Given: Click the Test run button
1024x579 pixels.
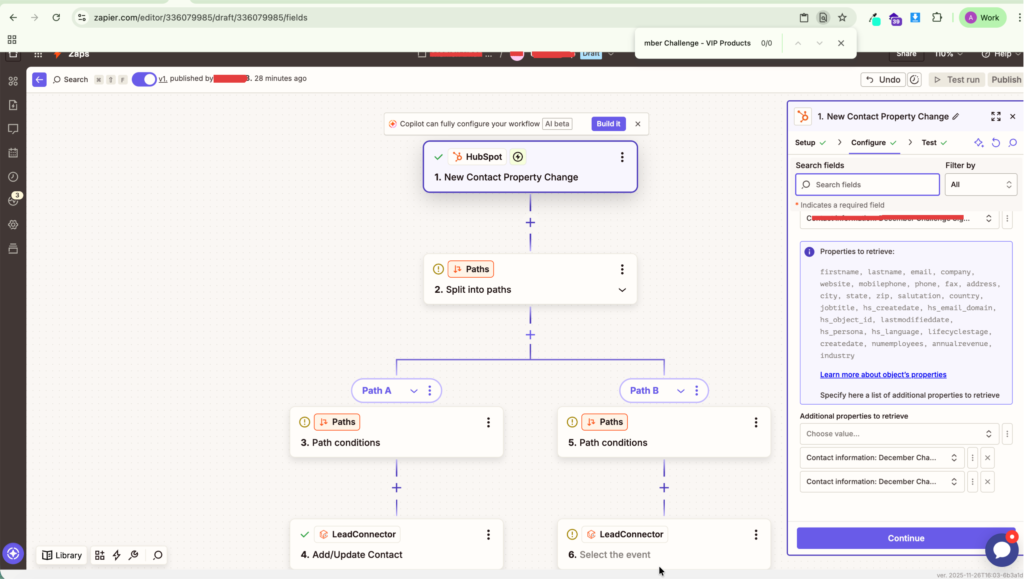Looking at the screenshot, I should (x=957, y=80).
